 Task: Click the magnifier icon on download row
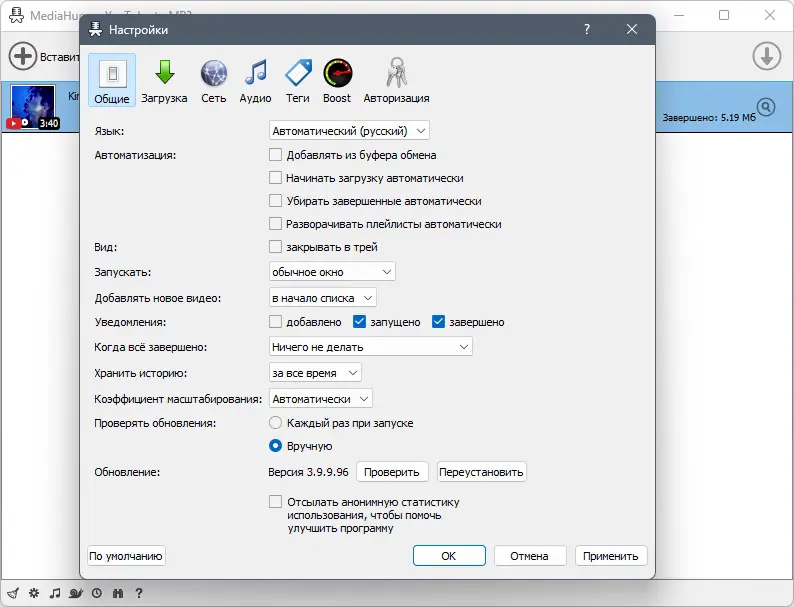(766, 107)
